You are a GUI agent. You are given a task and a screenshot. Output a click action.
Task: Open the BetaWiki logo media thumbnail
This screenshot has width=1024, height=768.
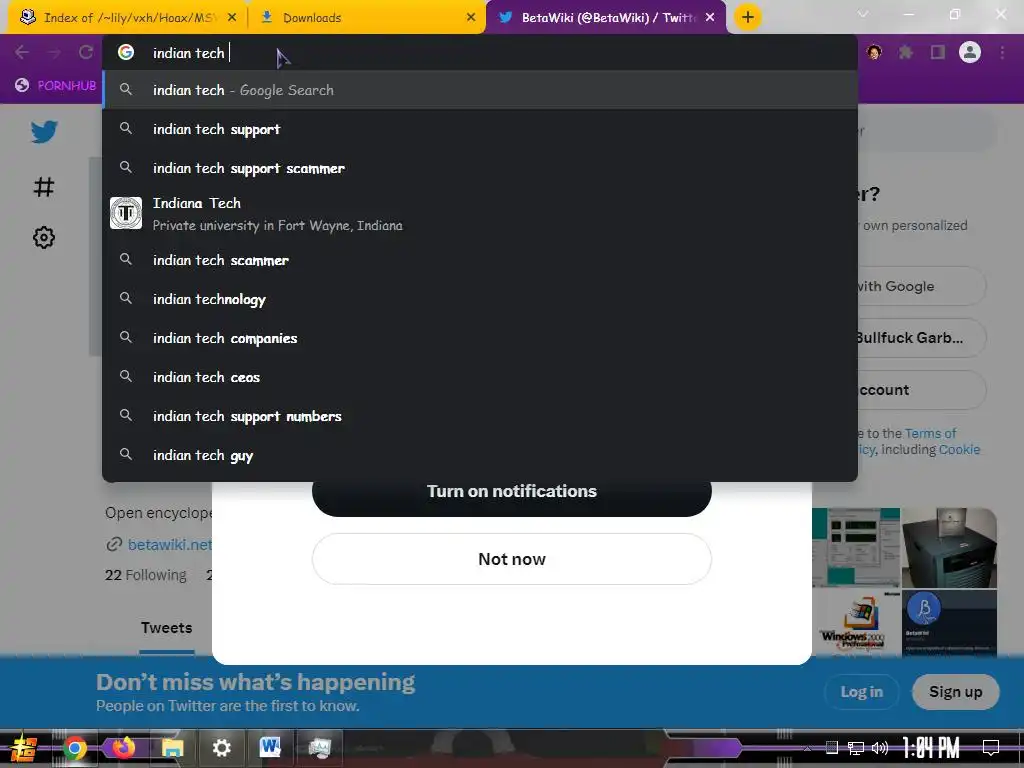pyautogui.click(x=949, y=622)
